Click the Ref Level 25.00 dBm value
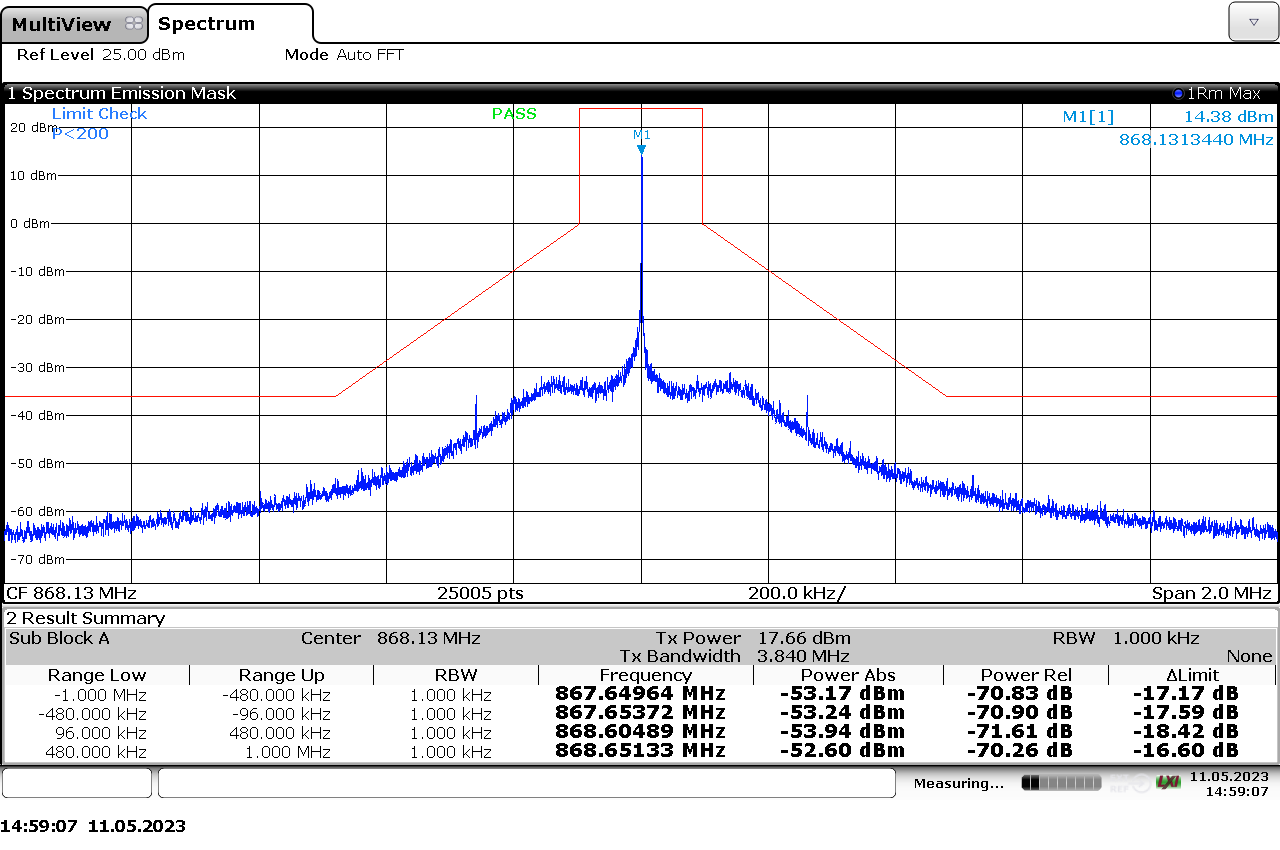 (x=143, y=55)
